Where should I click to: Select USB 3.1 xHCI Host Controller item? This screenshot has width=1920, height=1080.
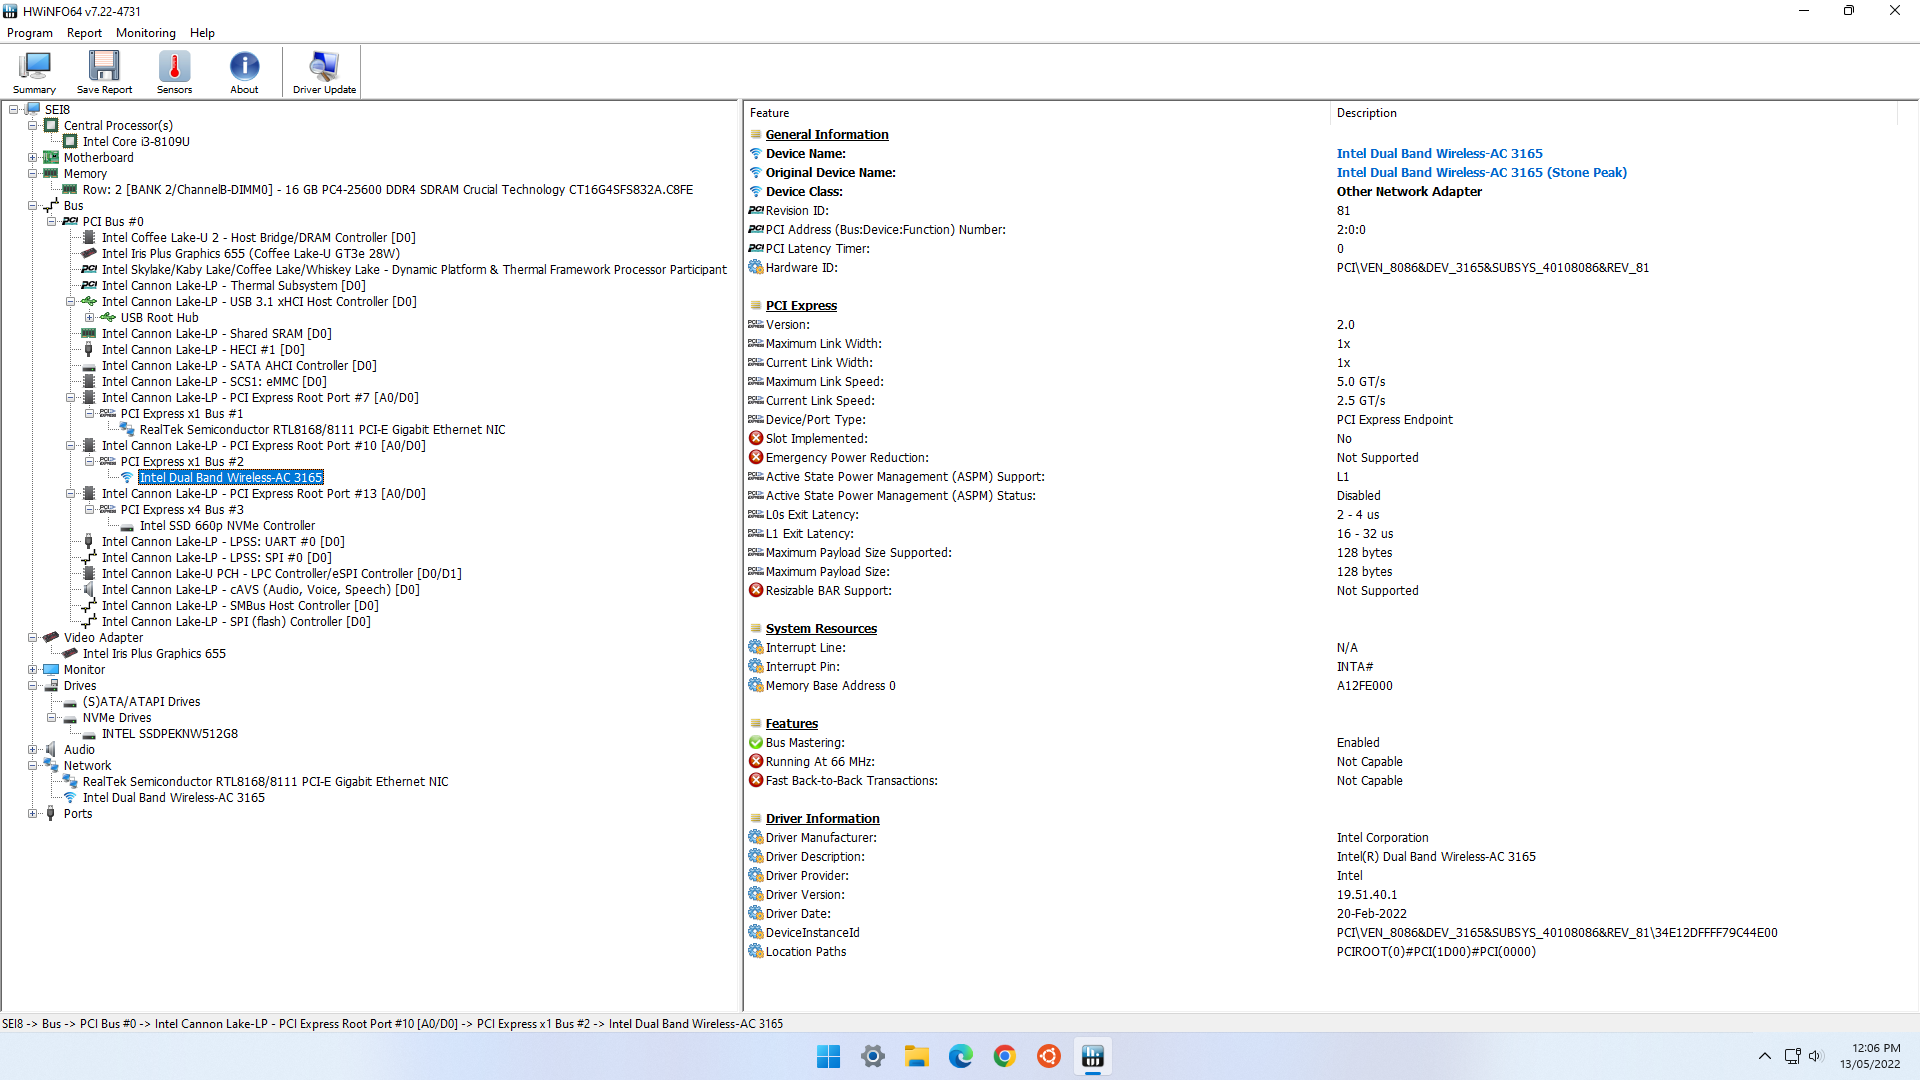click(x=258, y=302)
